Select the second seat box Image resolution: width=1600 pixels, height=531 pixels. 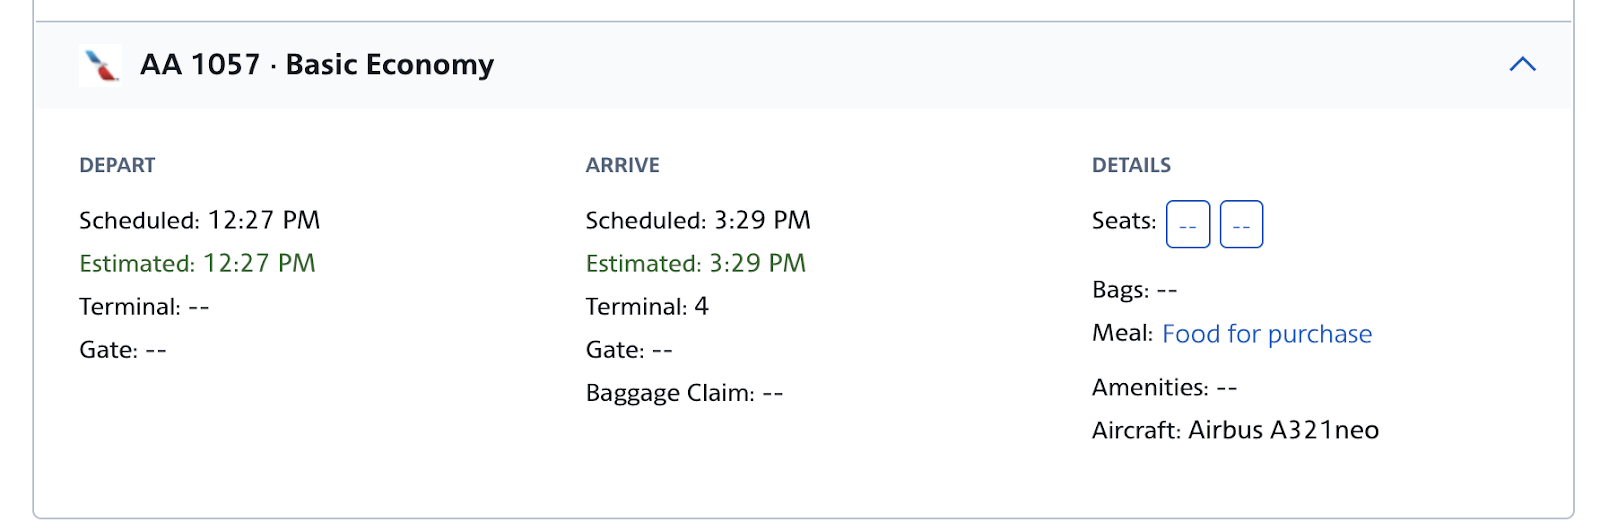pyautogui.click(x=1241, y=224)
